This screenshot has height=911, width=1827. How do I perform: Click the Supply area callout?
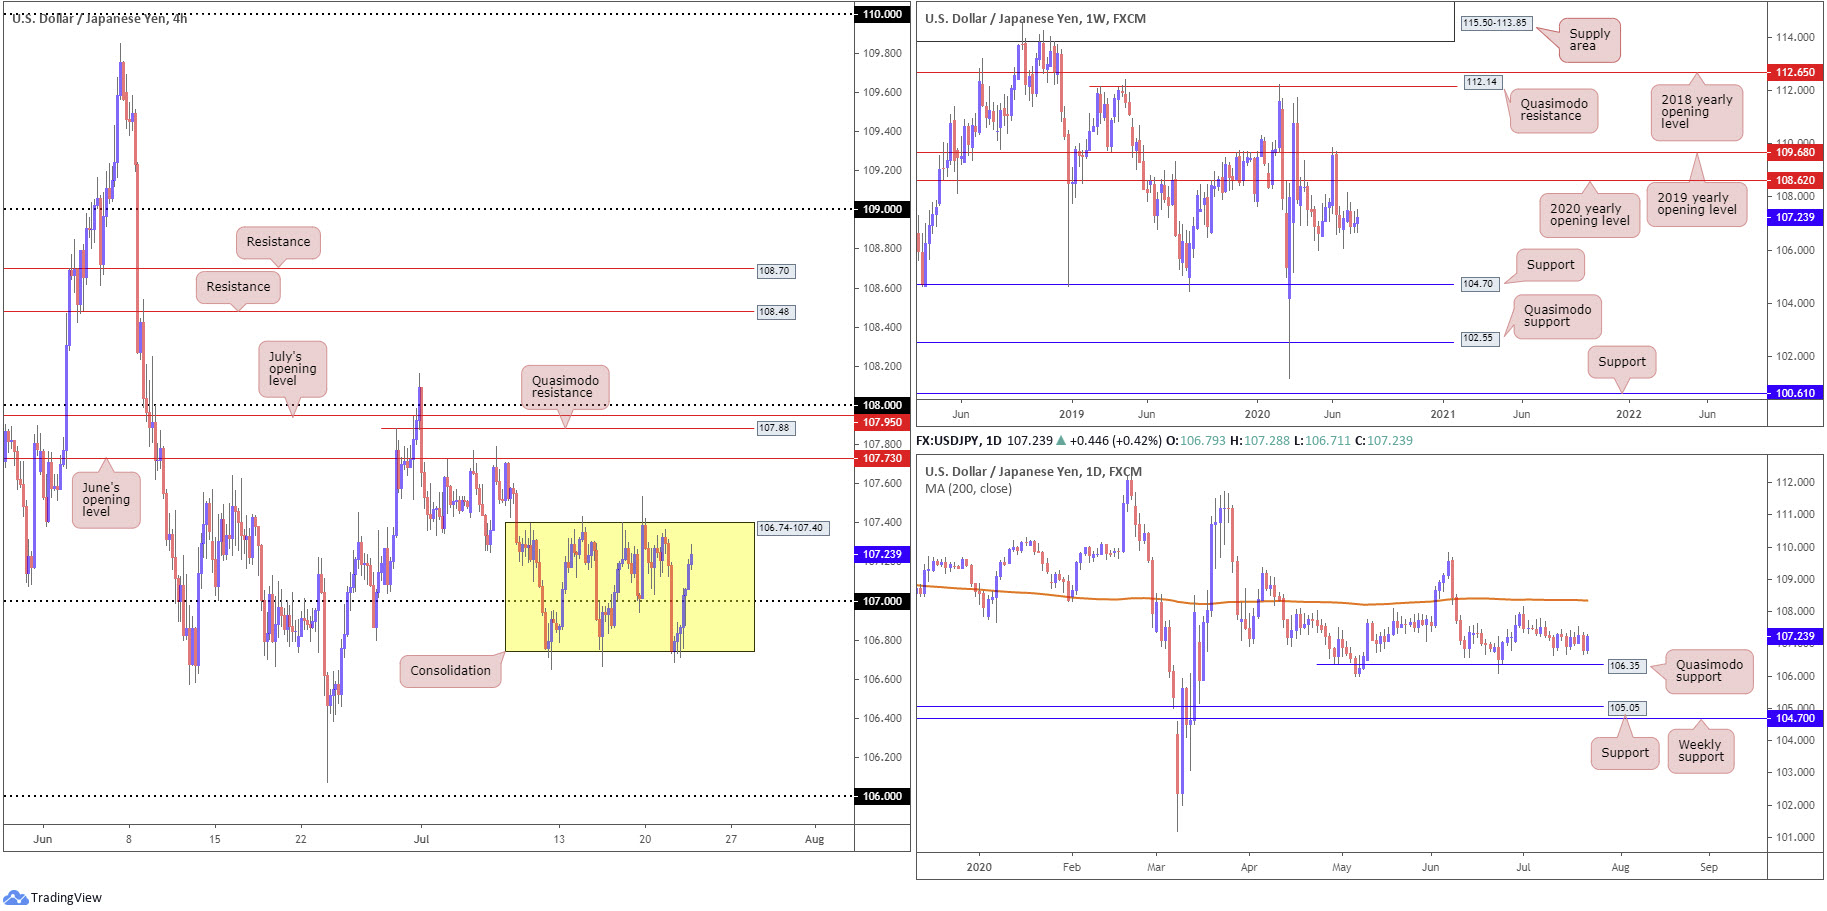coord(1589,40)
